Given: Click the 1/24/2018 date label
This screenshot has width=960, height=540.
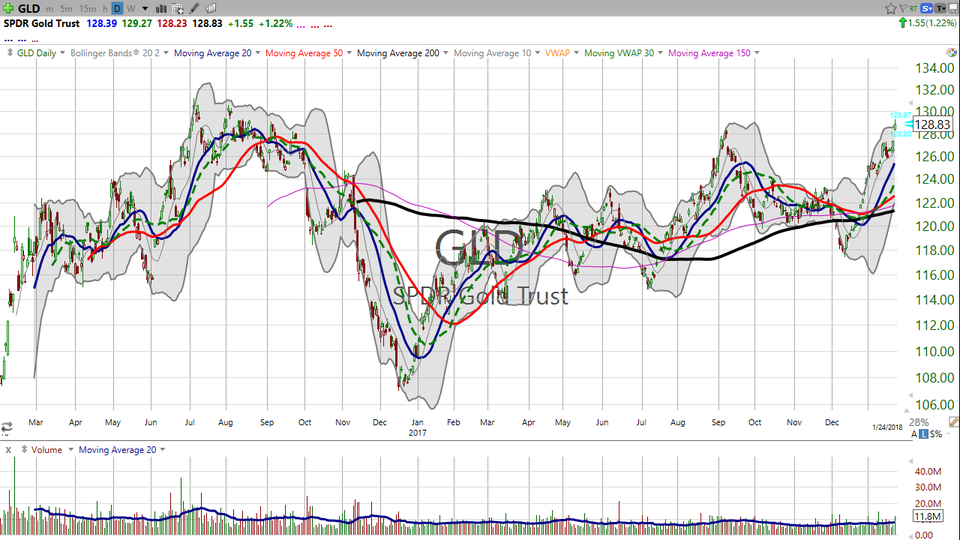Looking at the screenshot, I should 887,427.
